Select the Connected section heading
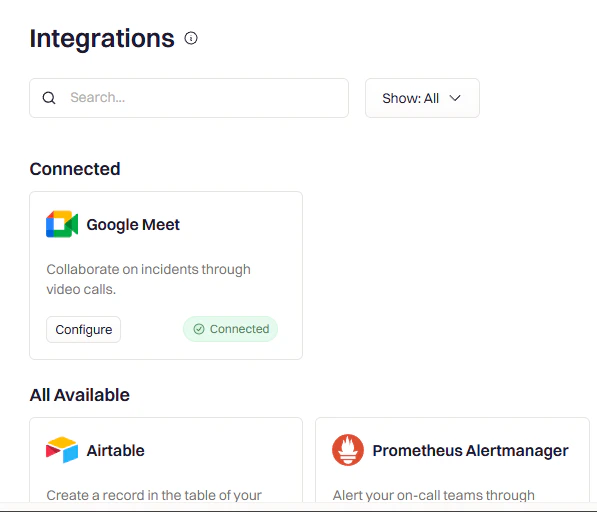 (75, 169)
